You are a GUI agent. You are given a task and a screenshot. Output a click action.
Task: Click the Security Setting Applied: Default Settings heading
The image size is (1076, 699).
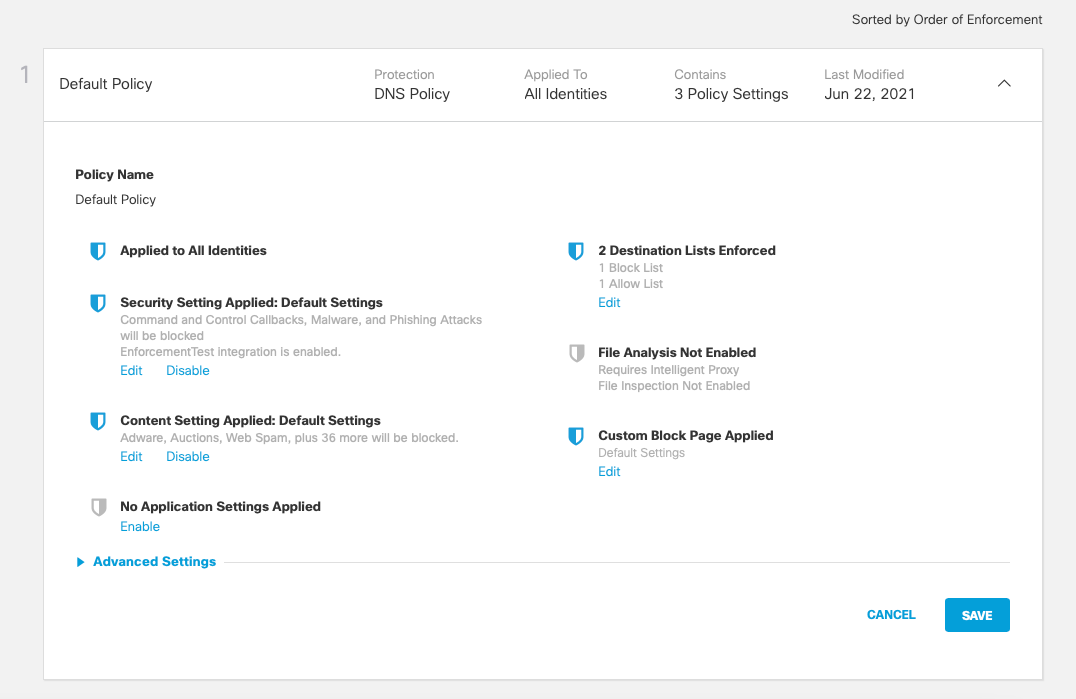[251, 303]
